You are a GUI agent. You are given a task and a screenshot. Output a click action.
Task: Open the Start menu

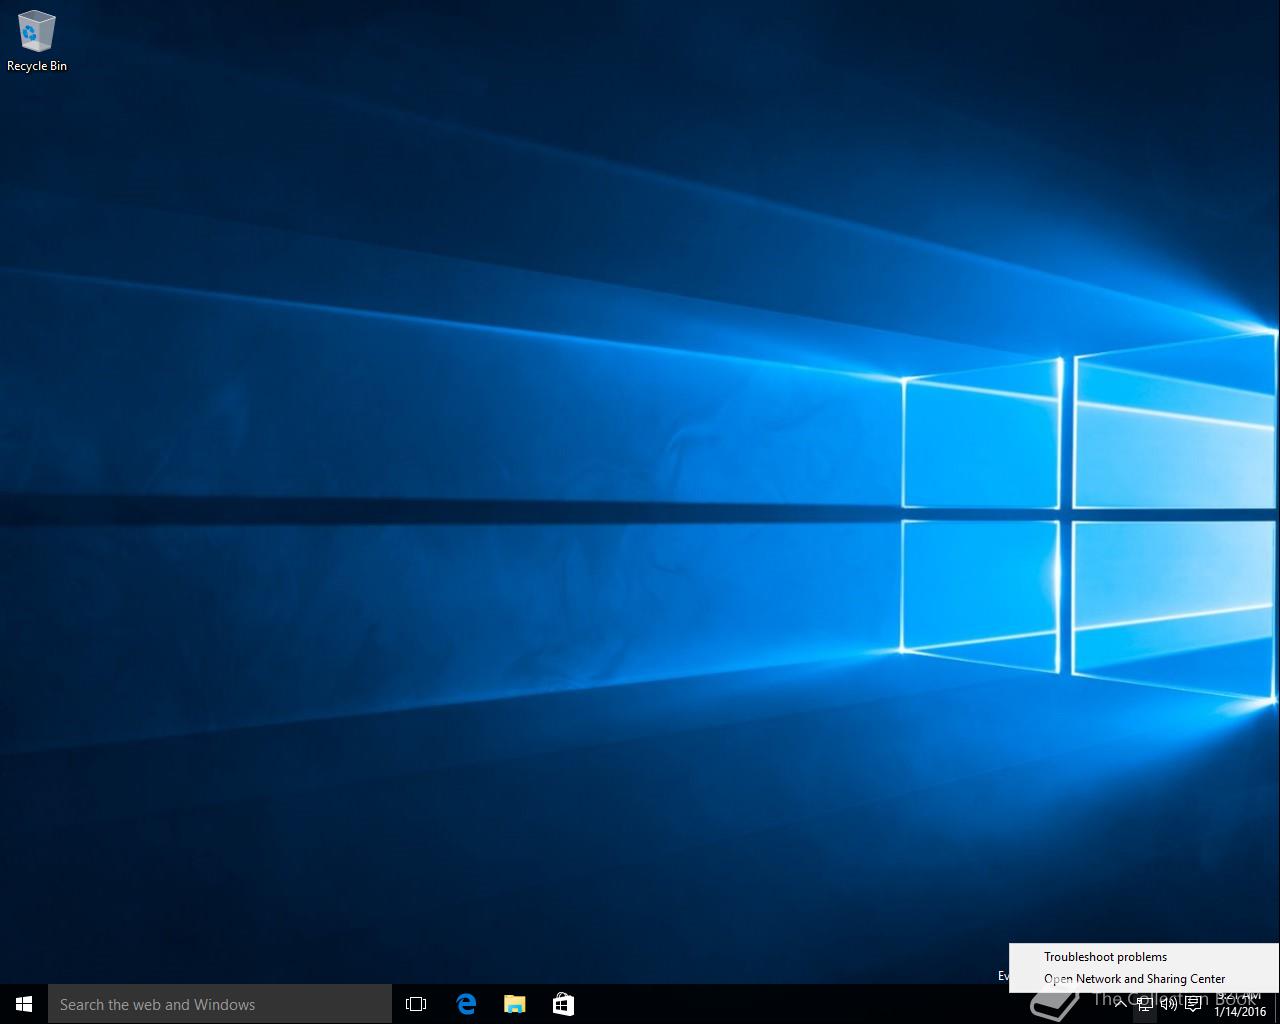coord(24,1004)
